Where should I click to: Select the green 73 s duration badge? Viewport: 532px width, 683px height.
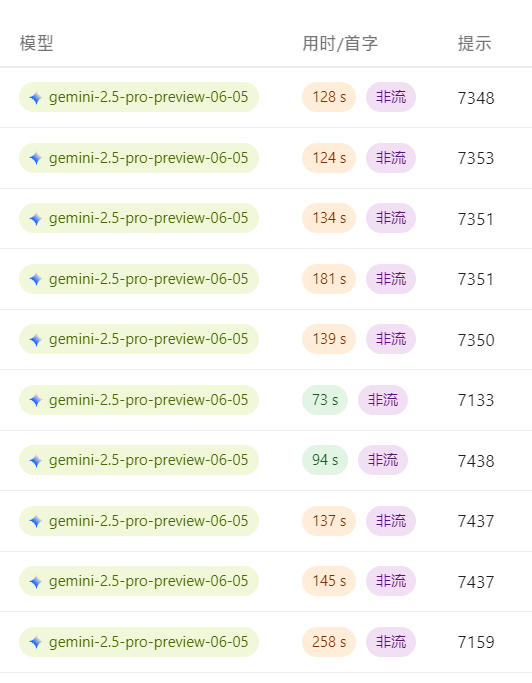click(x=325, y=400)
